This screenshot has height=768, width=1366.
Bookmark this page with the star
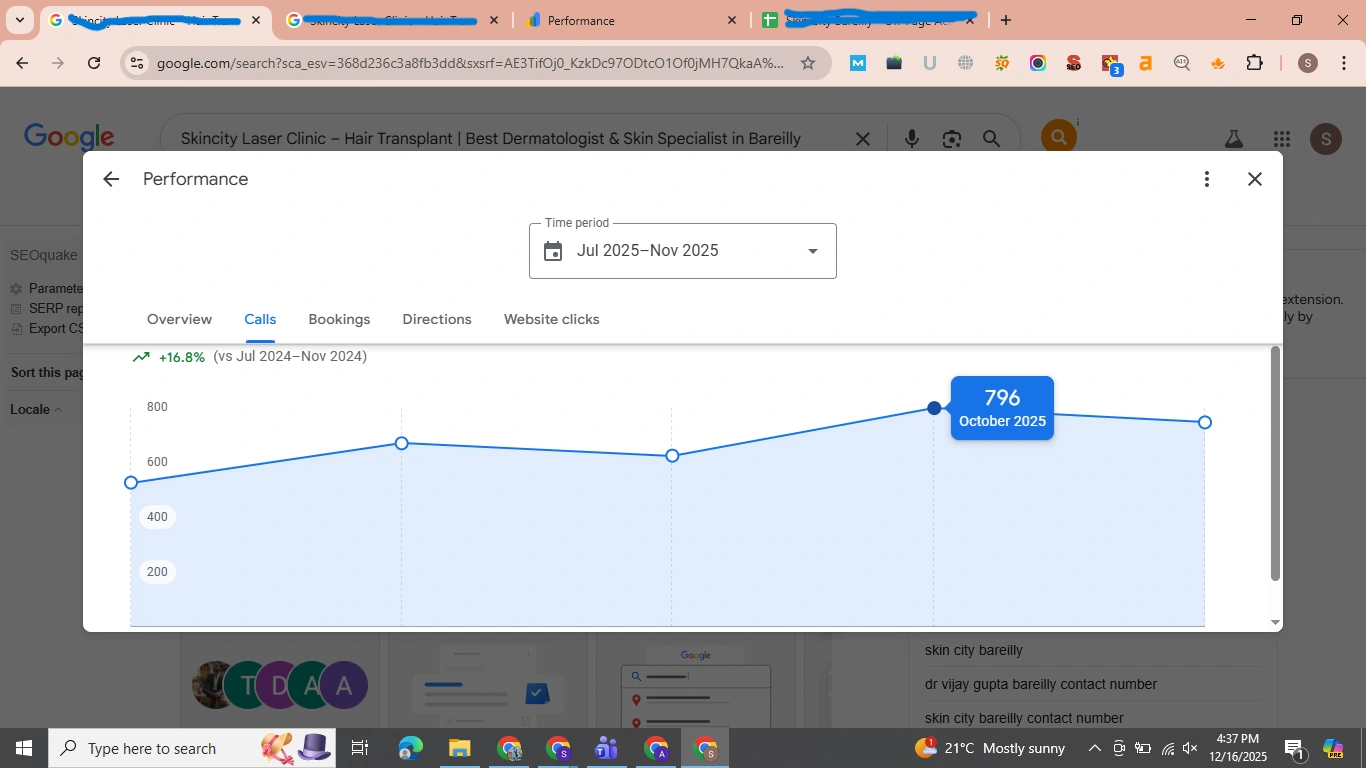point(808,63)
